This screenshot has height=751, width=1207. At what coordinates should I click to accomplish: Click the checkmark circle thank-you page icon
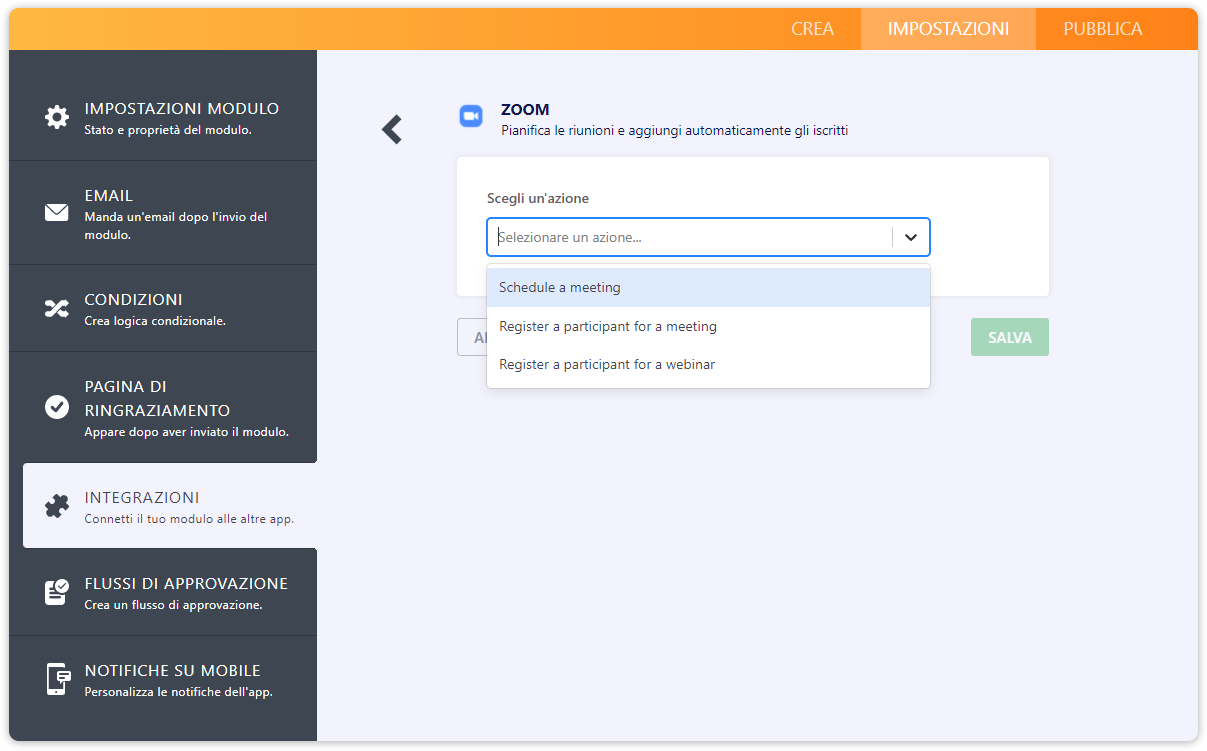click(x=57, y=407)
